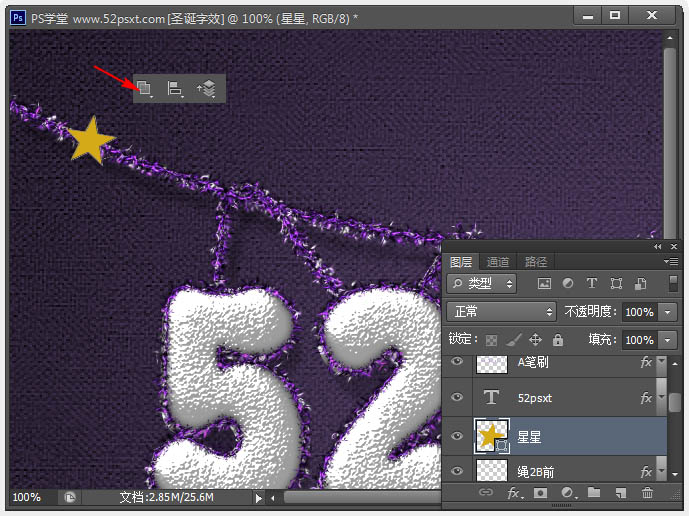Click layers list scroll up arrow
This screenshot has width=689, height=516.
(674, 363)
